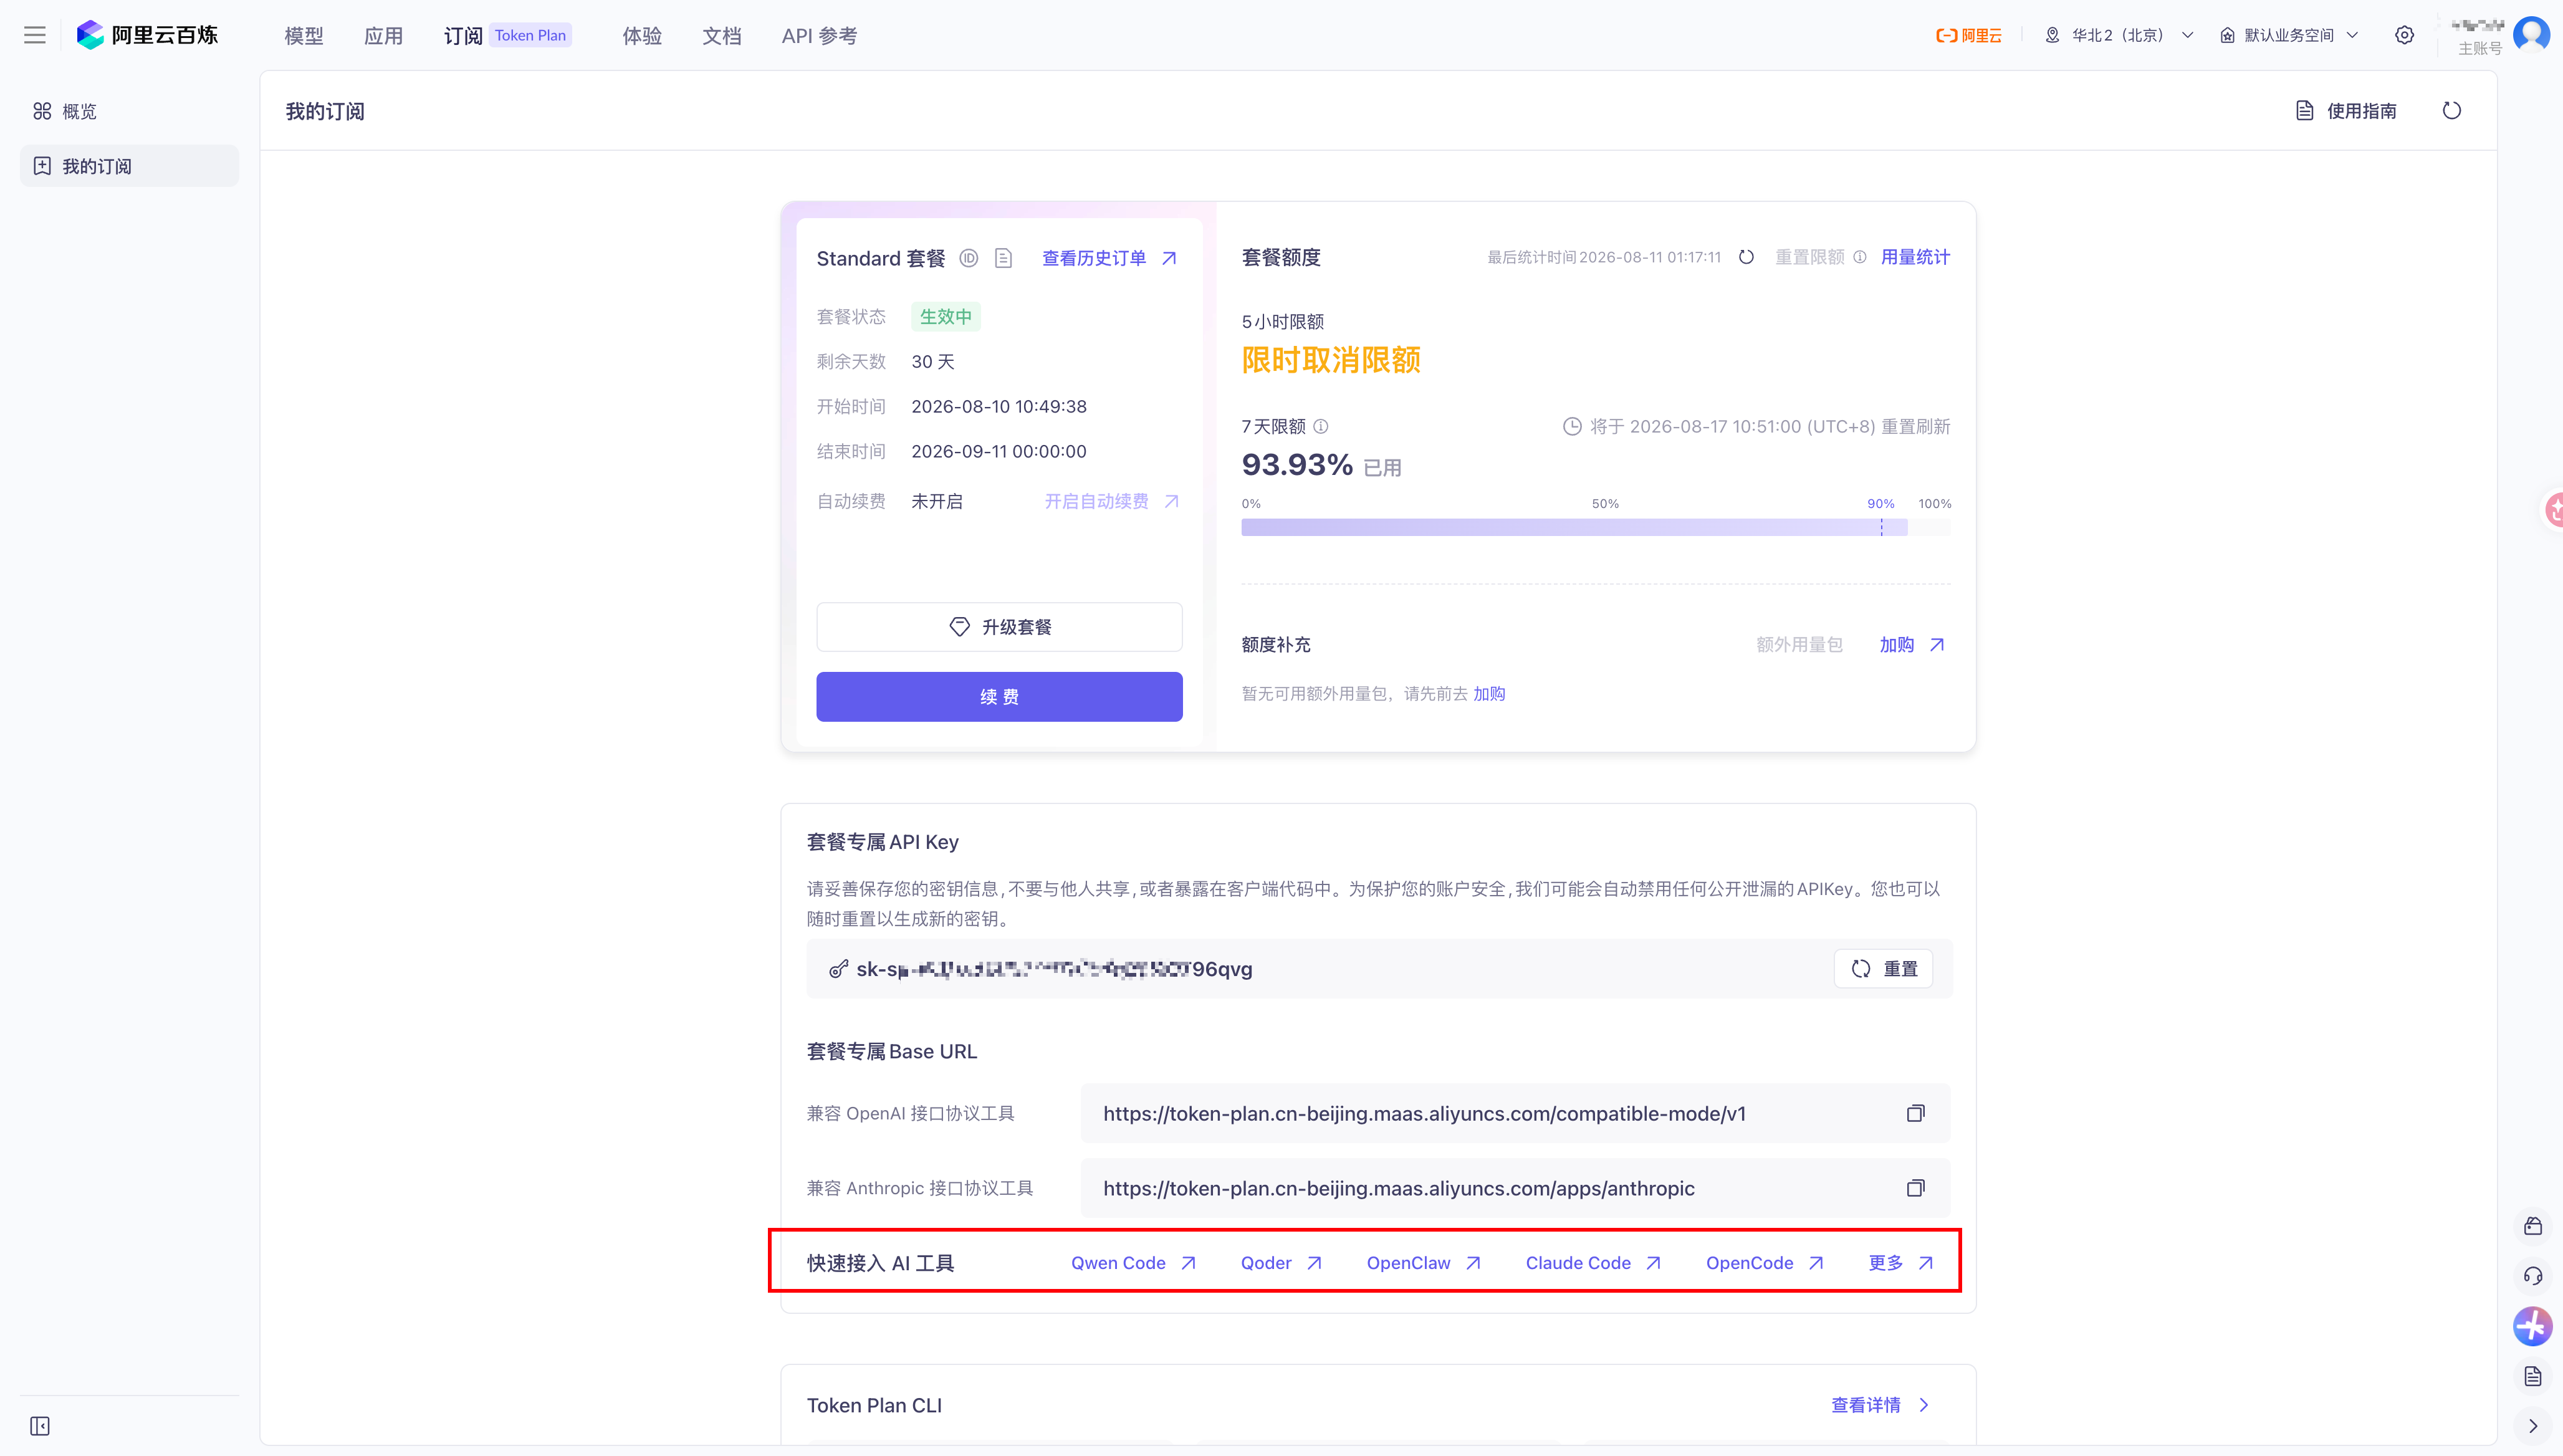Click the 限时取消限额 text
Viewport: 2563px width, 1456px height.
(1330, 360)
